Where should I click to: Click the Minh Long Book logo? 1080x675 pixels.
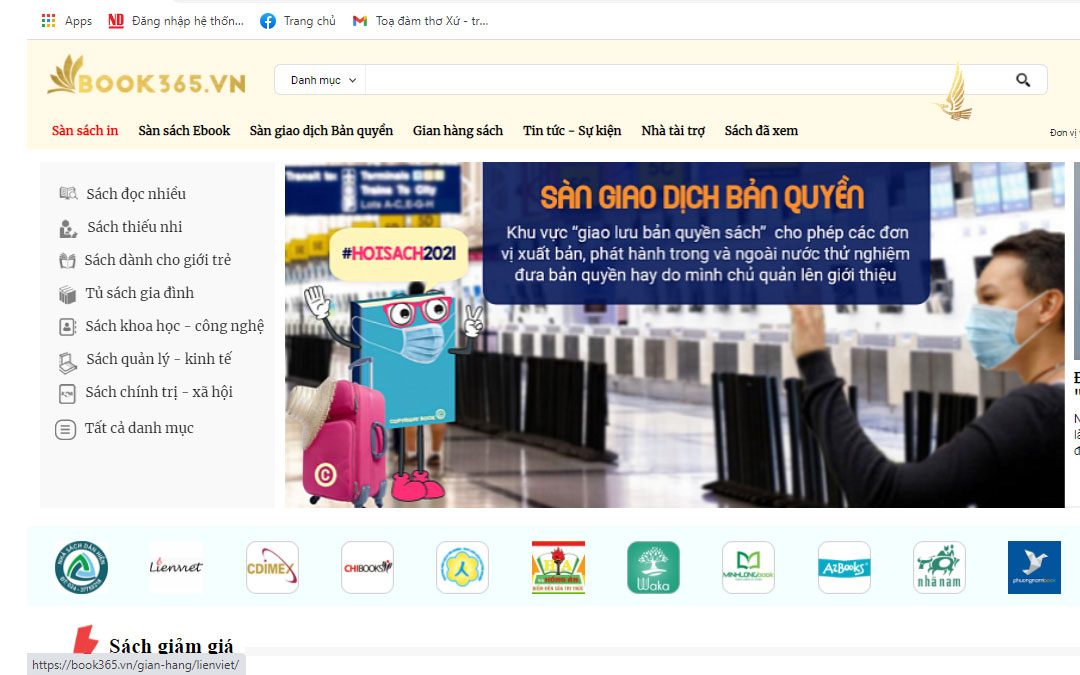tap(748, 568)
